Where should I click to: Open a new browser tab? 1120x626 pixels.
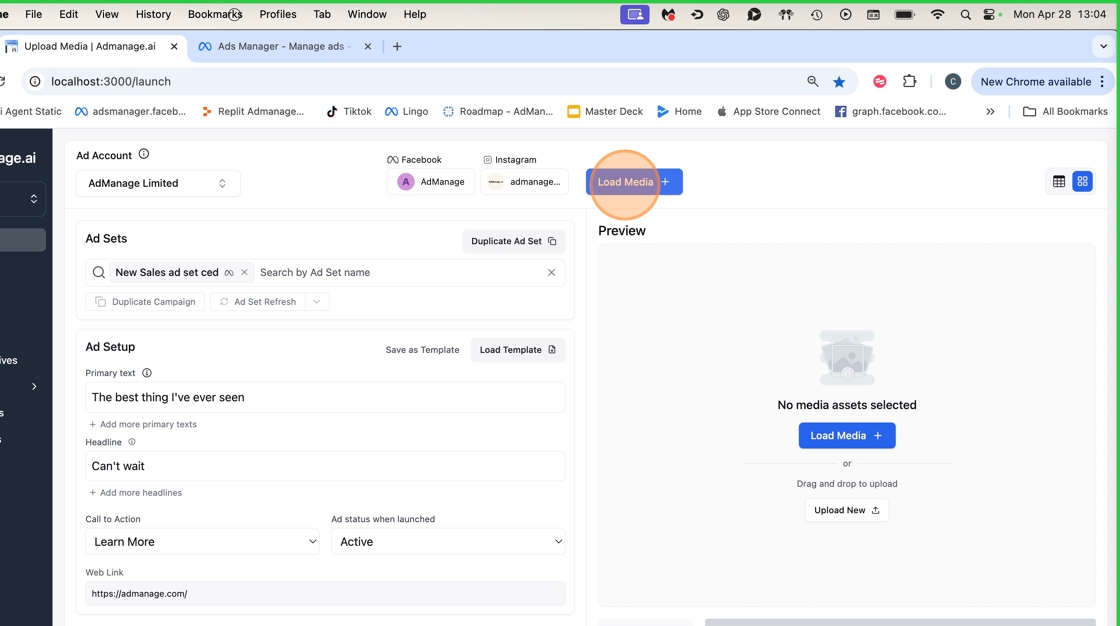tap(397, 46)
